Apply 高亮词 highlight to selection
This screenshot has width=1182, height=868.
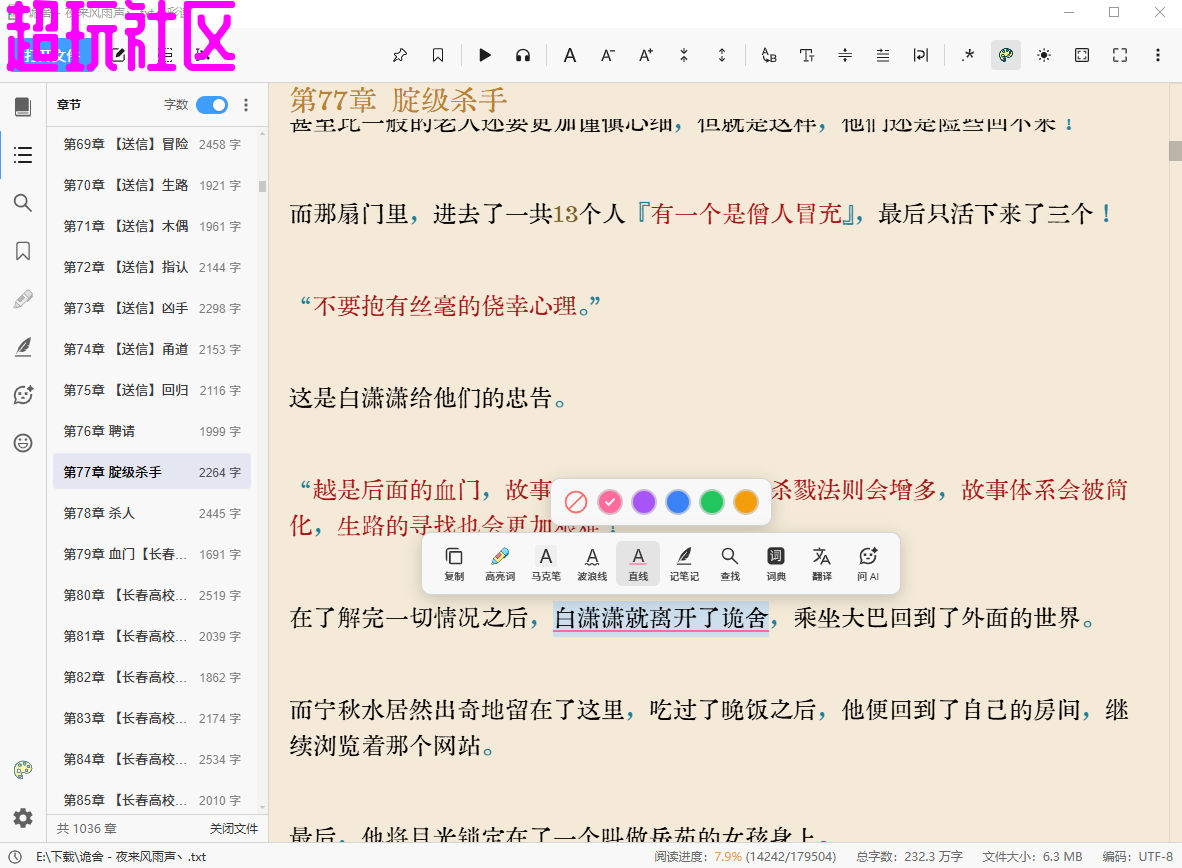click(x=500, y=563)
